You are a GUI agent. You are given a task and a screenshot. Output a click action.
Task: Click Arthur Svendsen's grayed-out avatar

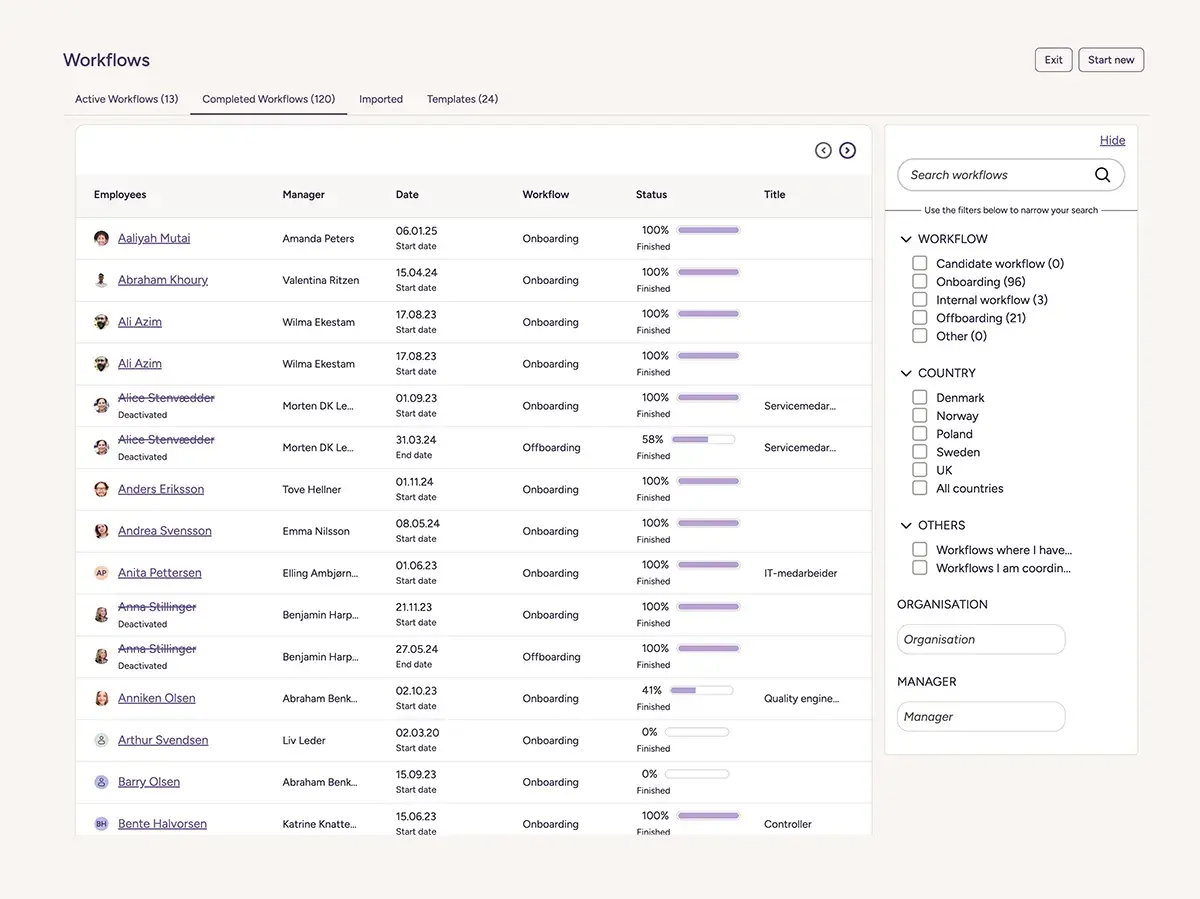click(x=101, y=740)
